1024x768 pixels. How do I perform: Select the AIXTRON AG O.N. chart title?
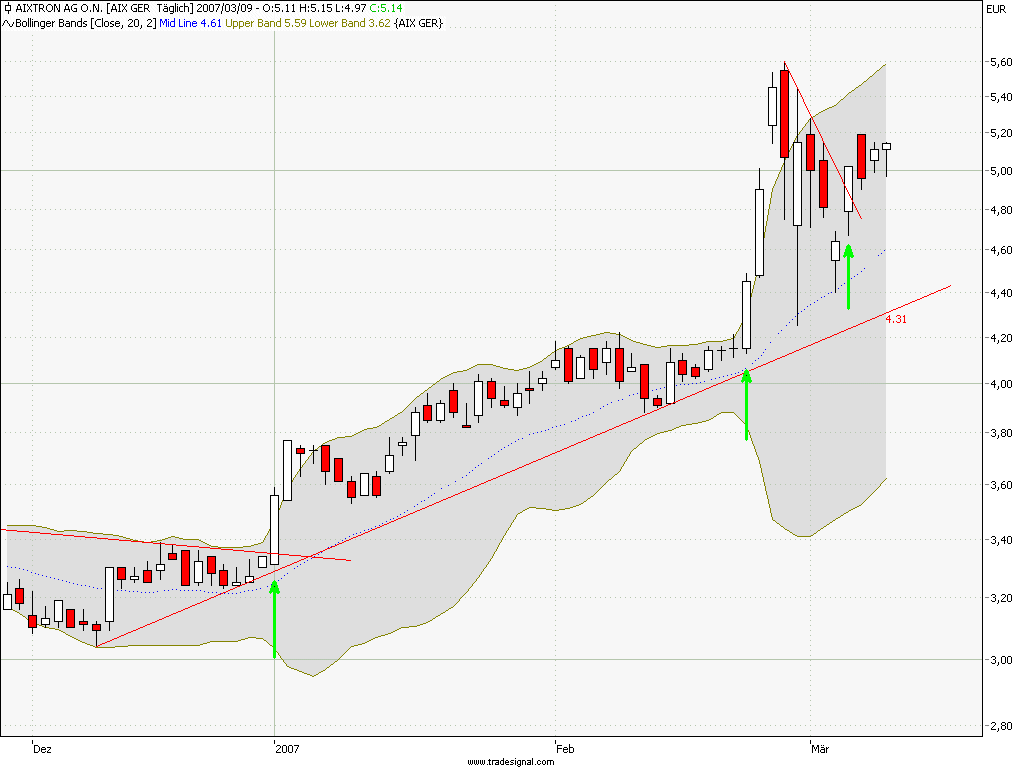pyautogui.click(x=58, y=8)
